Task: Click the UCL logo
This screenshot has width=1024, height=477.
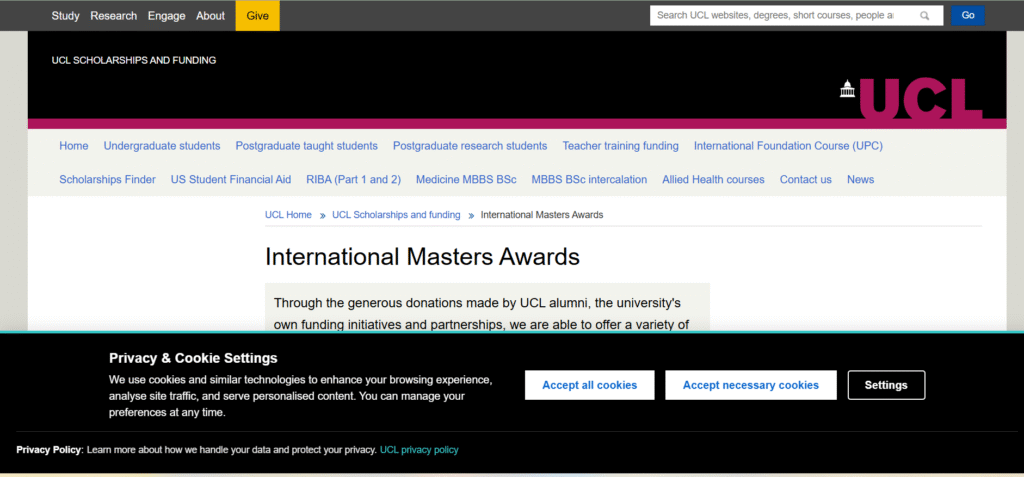Action: (x=912, y=98)
